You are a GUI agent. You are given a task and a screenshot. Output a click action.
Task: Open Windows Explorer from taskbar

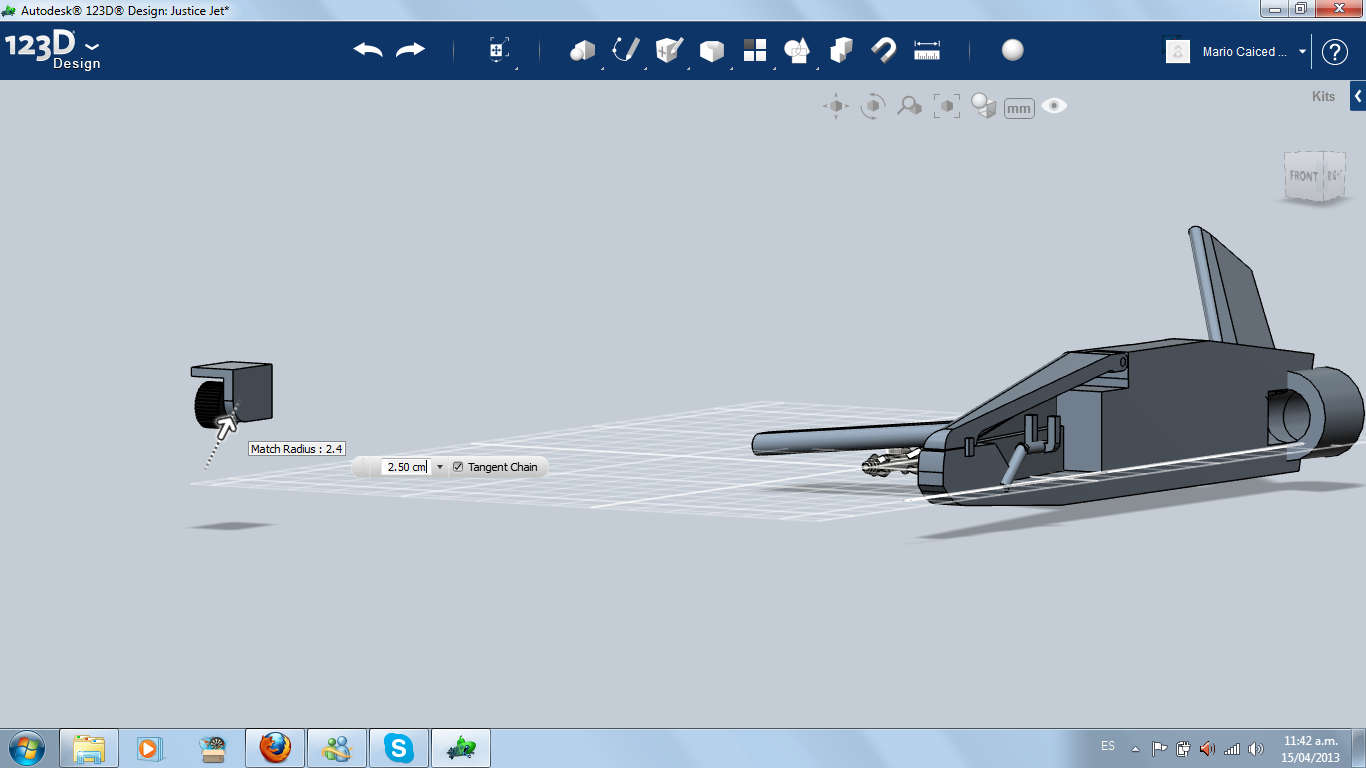tap(89, 748)
